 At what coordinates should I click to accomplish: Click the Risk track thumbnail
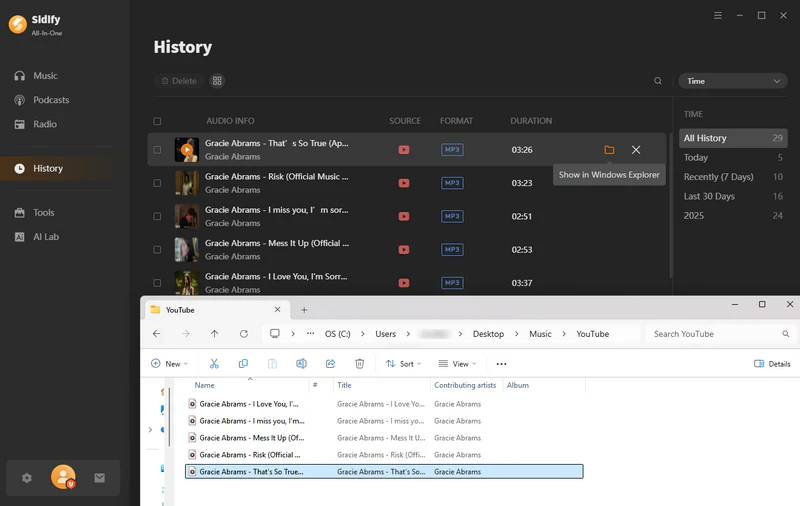tap(187, 183)
